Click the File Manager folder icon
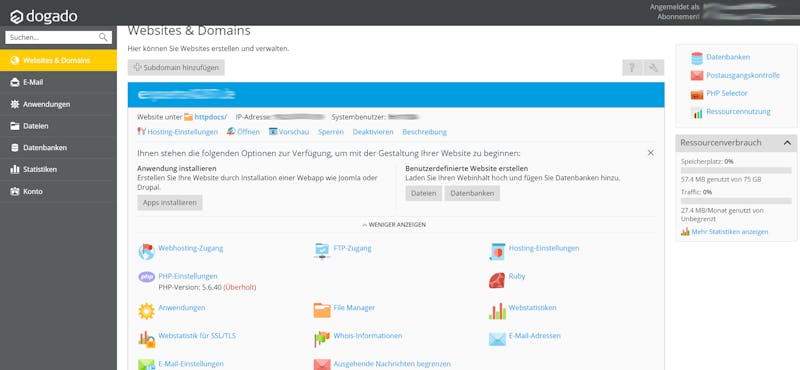 (321, 310)
